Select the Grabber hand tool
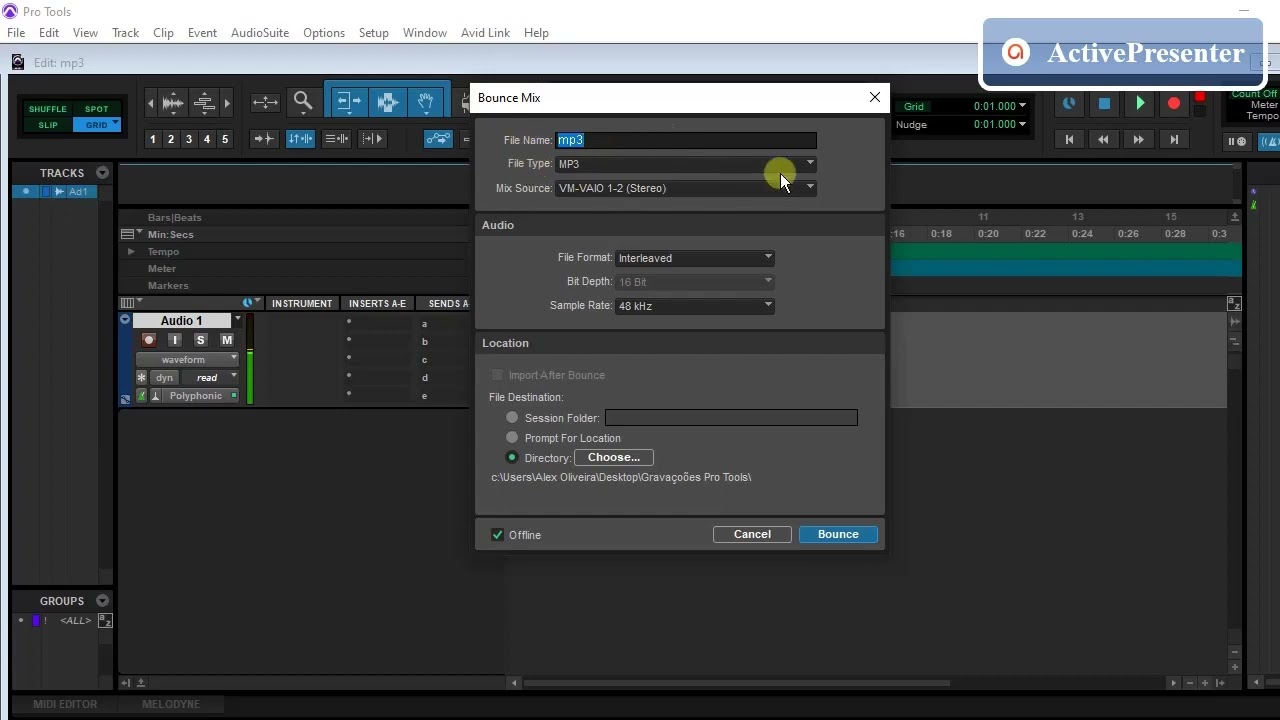This screenshot has width=1280, height=720. coord(425,101)
